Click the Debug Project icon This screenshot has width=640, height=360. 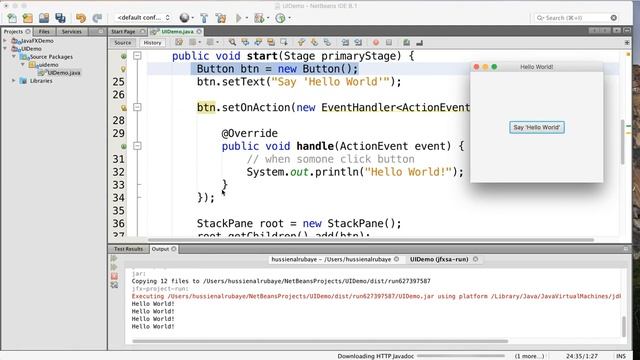(259, 18)
